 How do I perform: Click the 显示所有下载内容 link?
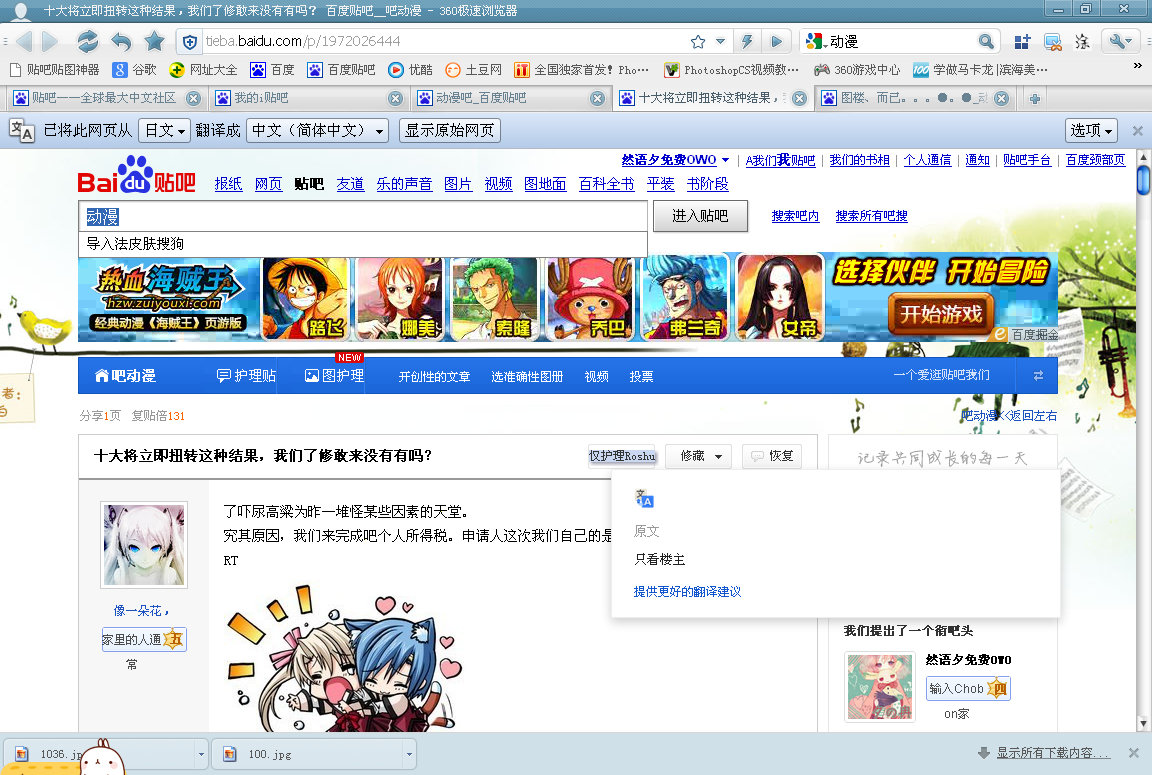click(x=1054, y=753)
